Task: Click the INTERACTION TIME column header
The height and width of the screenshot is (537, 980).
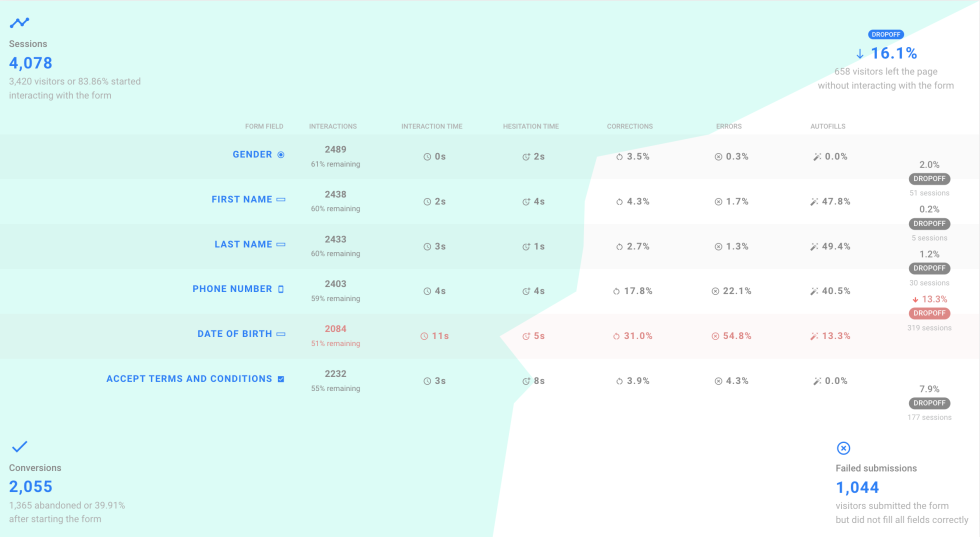Action: click(432, 126)
